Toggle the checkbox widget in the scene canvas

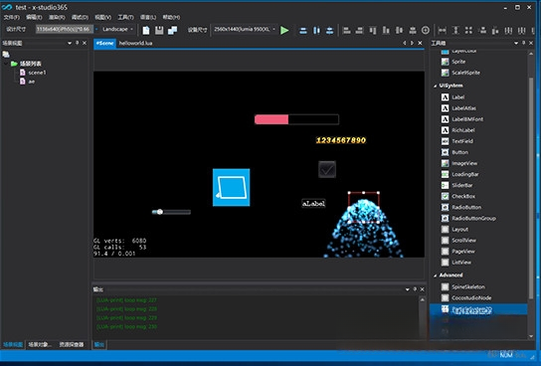tap(327, 169)
